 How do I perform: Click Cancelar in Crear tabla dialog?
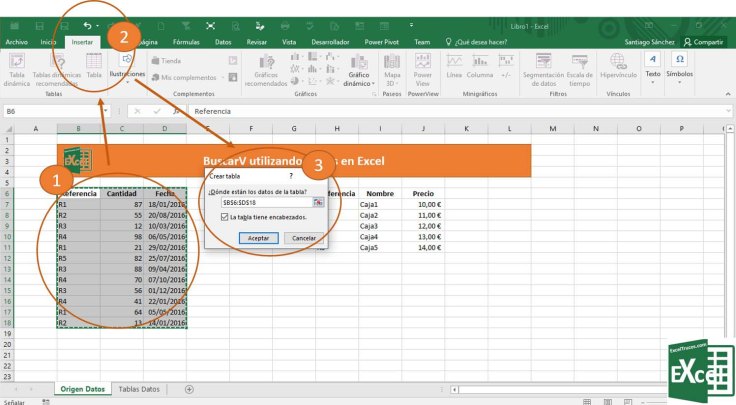[304, 238]
